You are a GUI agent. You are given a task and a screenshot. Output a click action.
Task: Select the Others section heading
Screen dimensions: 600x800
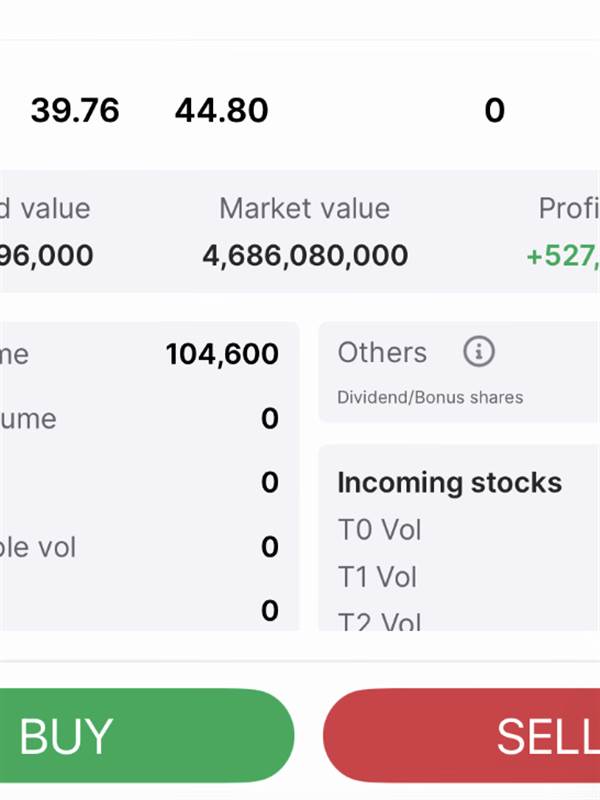point(382,352)
